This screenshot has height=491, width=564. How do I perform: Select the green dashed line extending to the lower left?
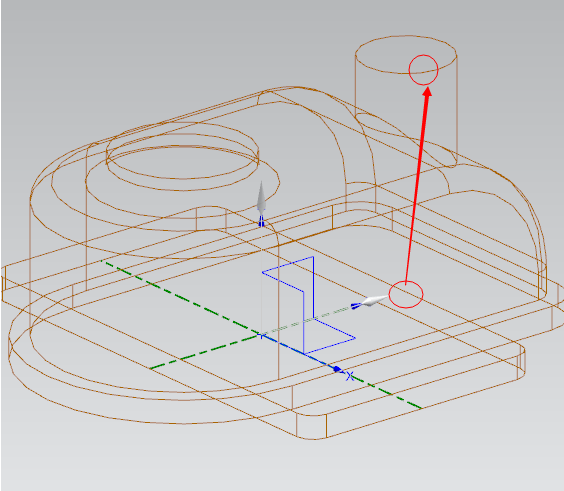point(205,353)
